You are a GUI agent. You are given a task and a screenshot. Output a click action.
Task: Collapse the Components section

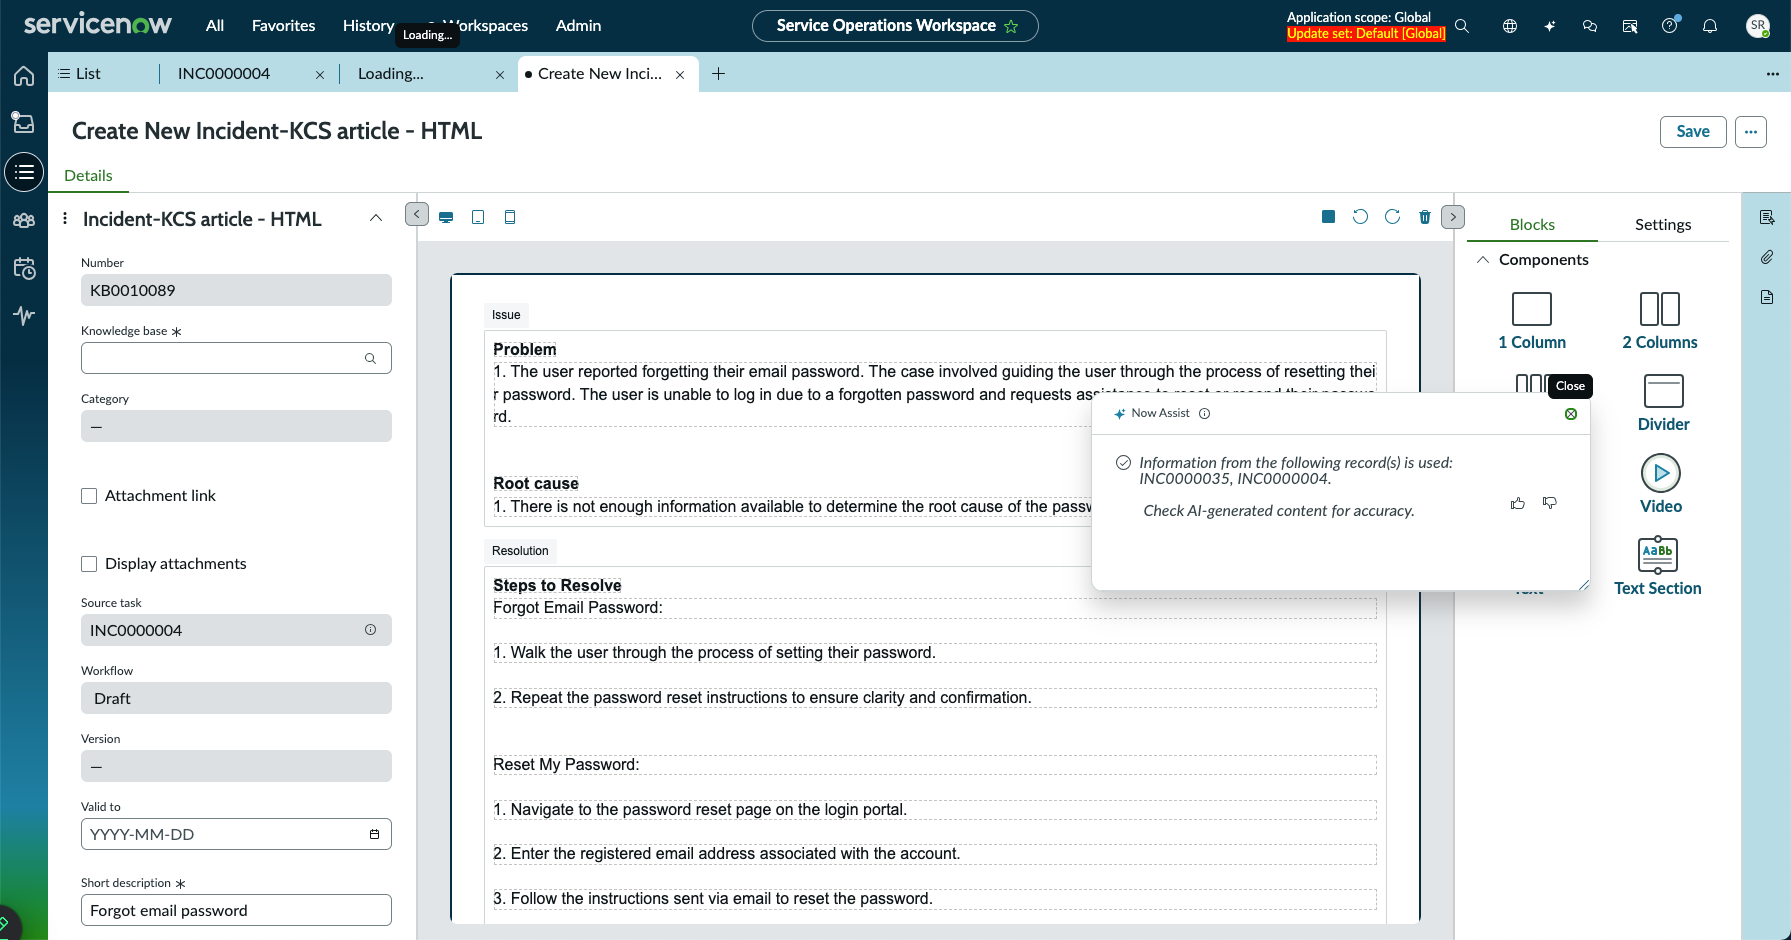pos(1483,260)
